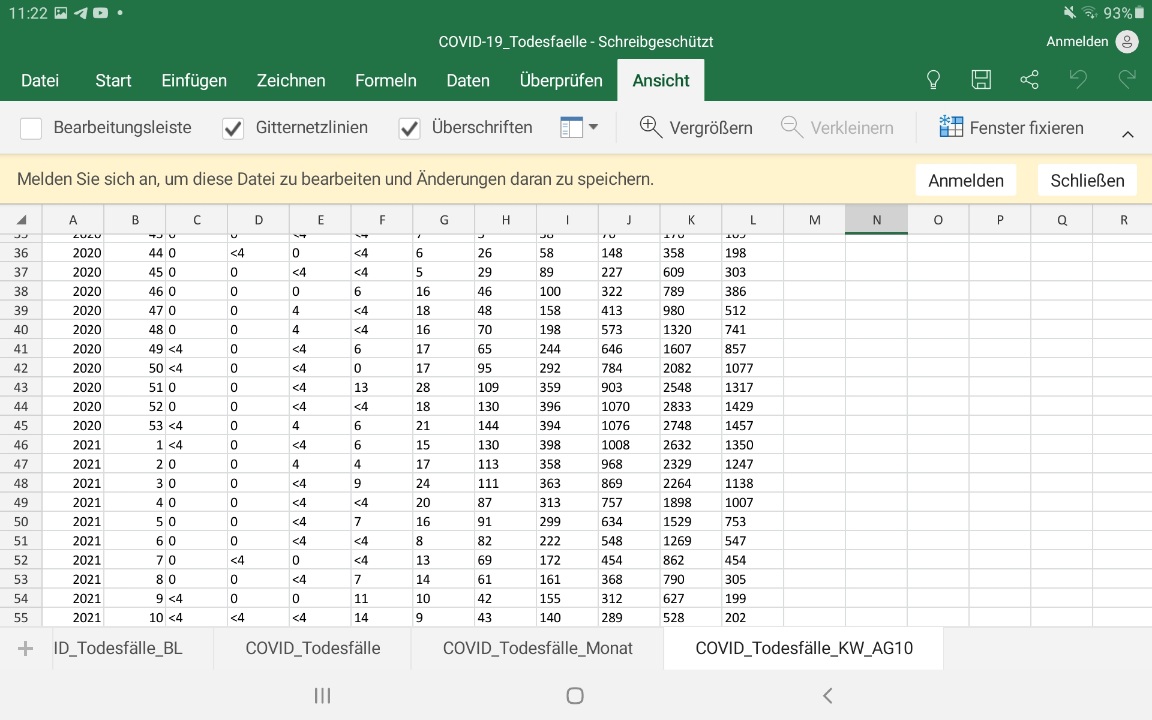Click the save file icon

(x=981, y=80)
